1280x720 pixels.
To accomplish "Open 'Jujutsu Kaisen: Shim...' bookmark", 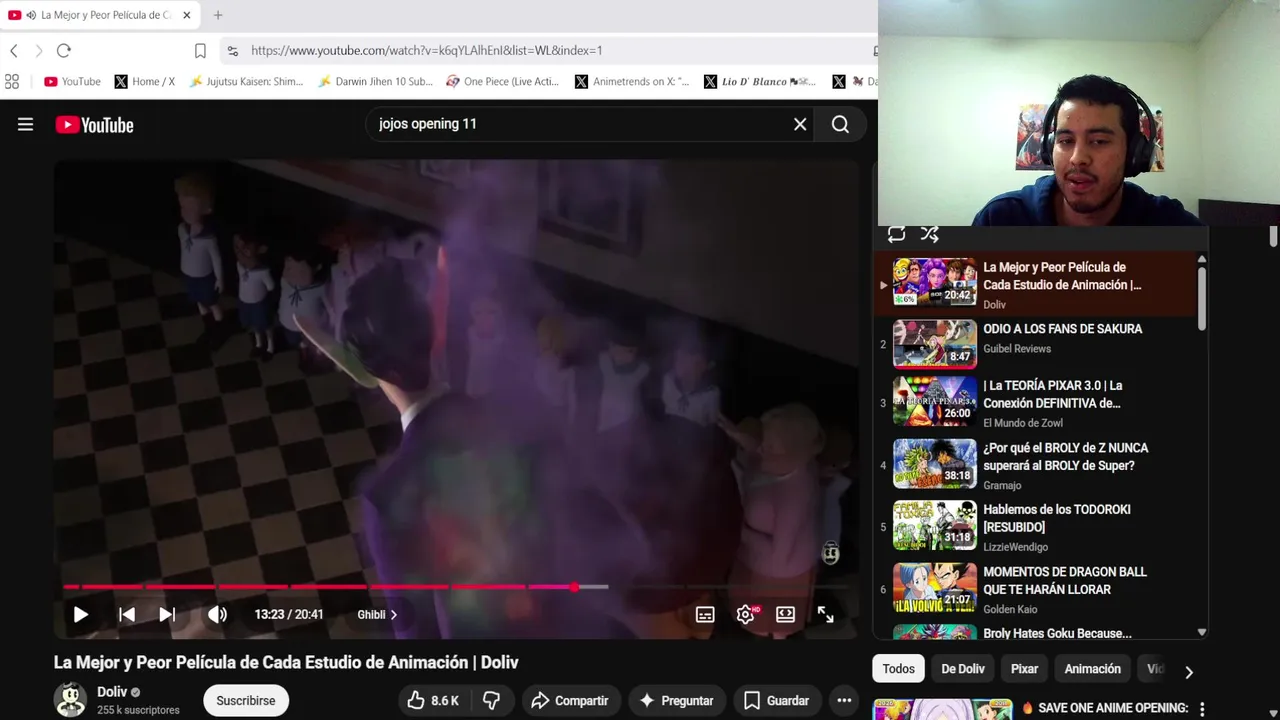I will tap(246, 81).
